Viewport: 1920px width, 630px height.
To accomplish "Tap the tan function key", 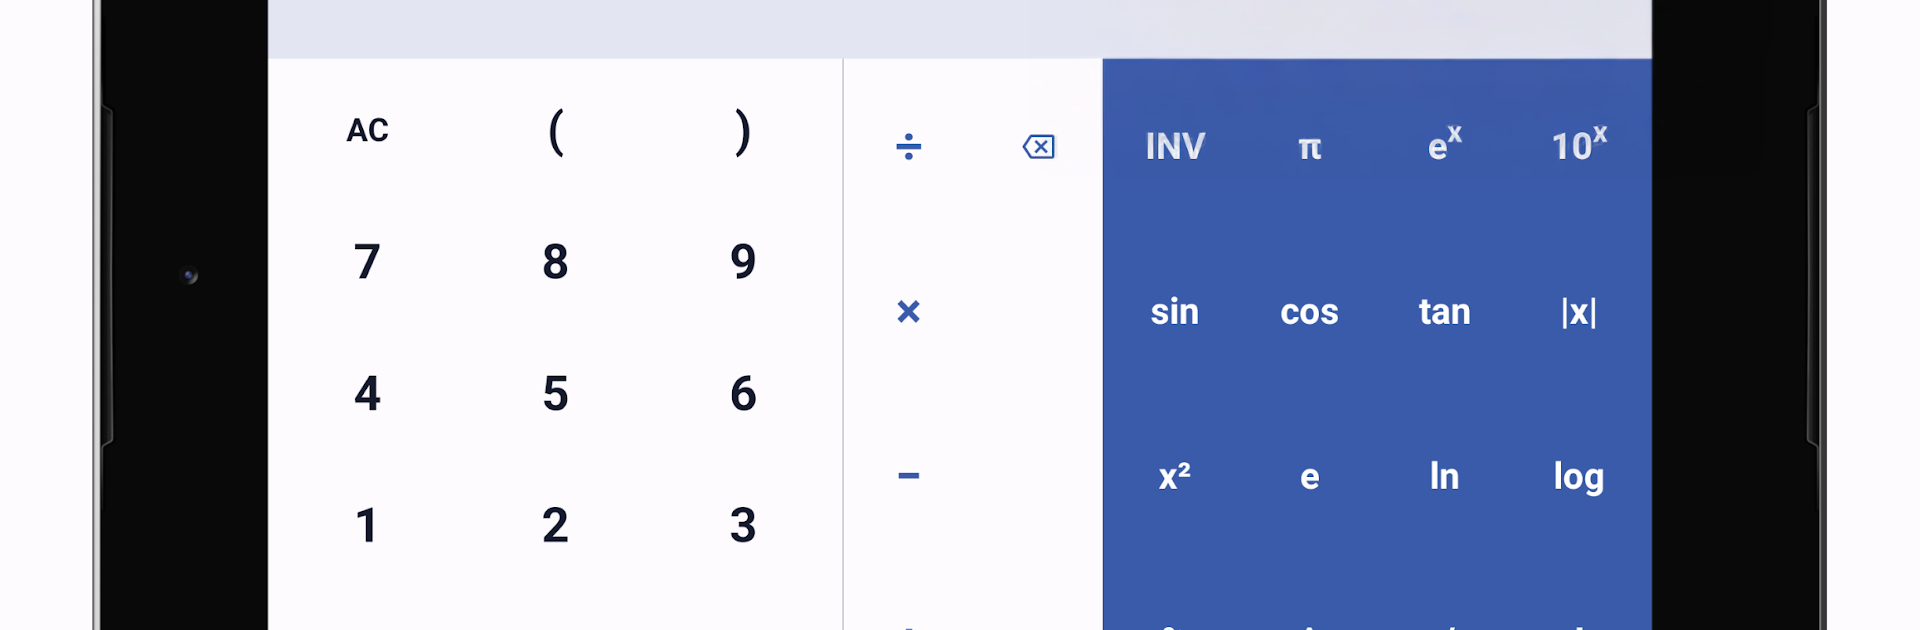I will coord(1444,312).
